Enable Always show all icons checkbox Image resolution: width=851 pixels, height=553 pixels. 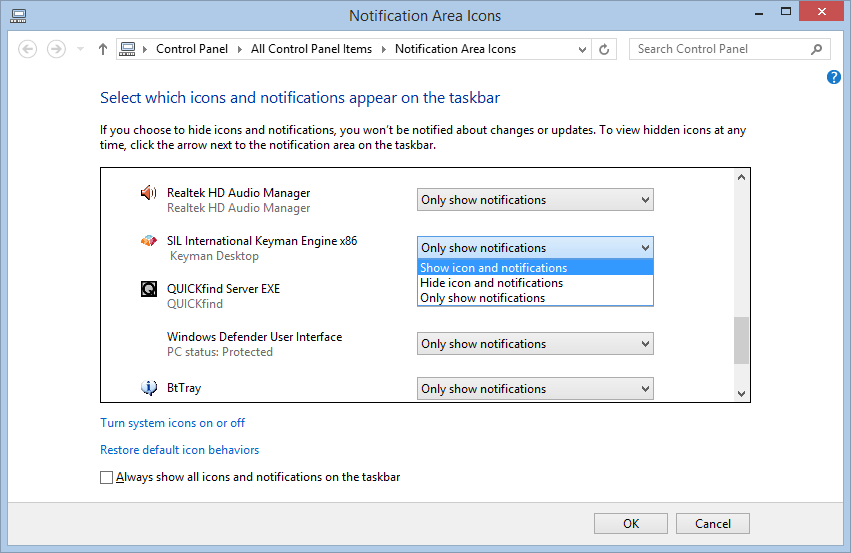[x=106, y=477]
